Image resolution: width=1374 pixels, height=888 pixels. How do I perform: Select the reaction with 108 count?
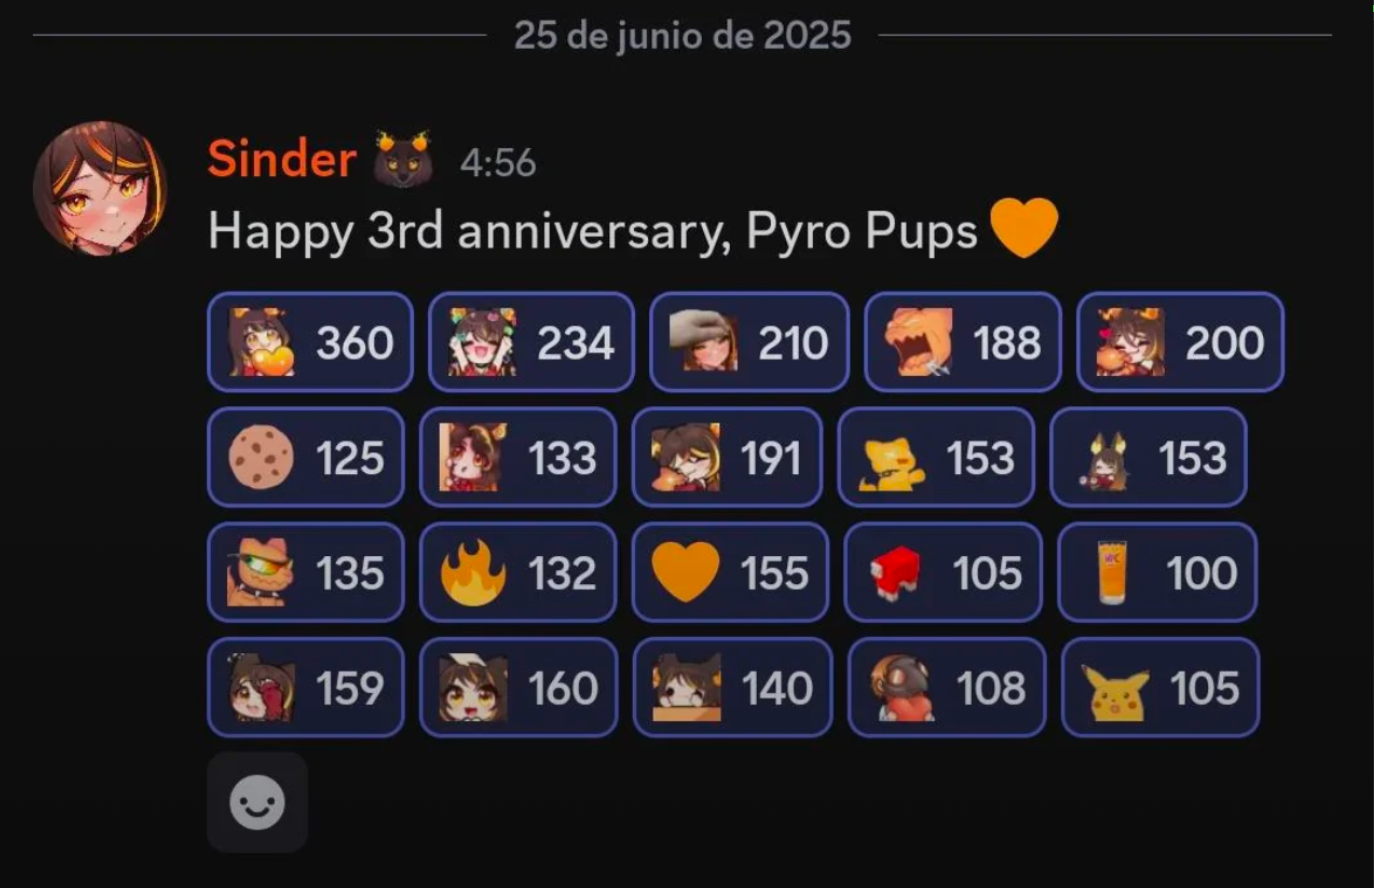tap(947, 688)
